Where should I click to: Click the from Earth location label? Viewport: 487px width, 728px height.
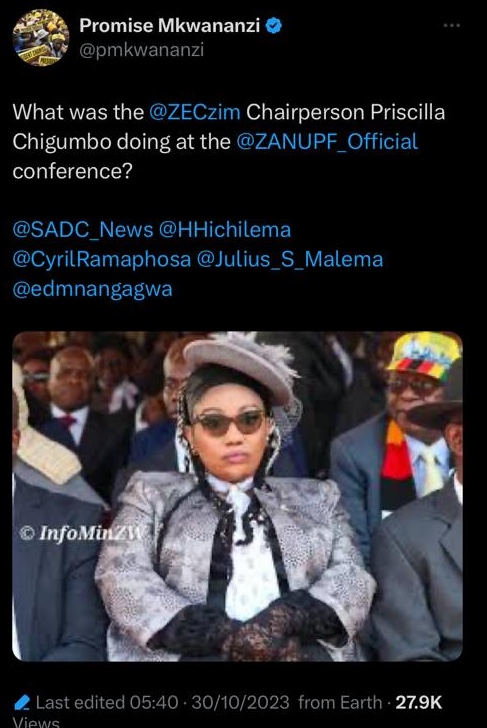[x=340, y=702]
